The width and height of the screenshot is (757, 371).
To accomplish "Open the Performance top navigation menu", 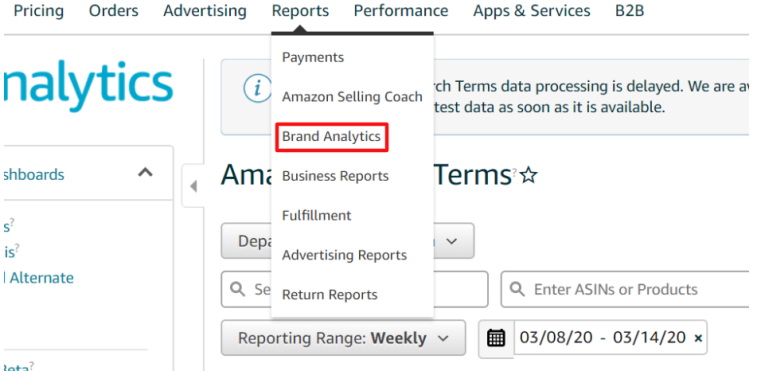I will point(401,11).
